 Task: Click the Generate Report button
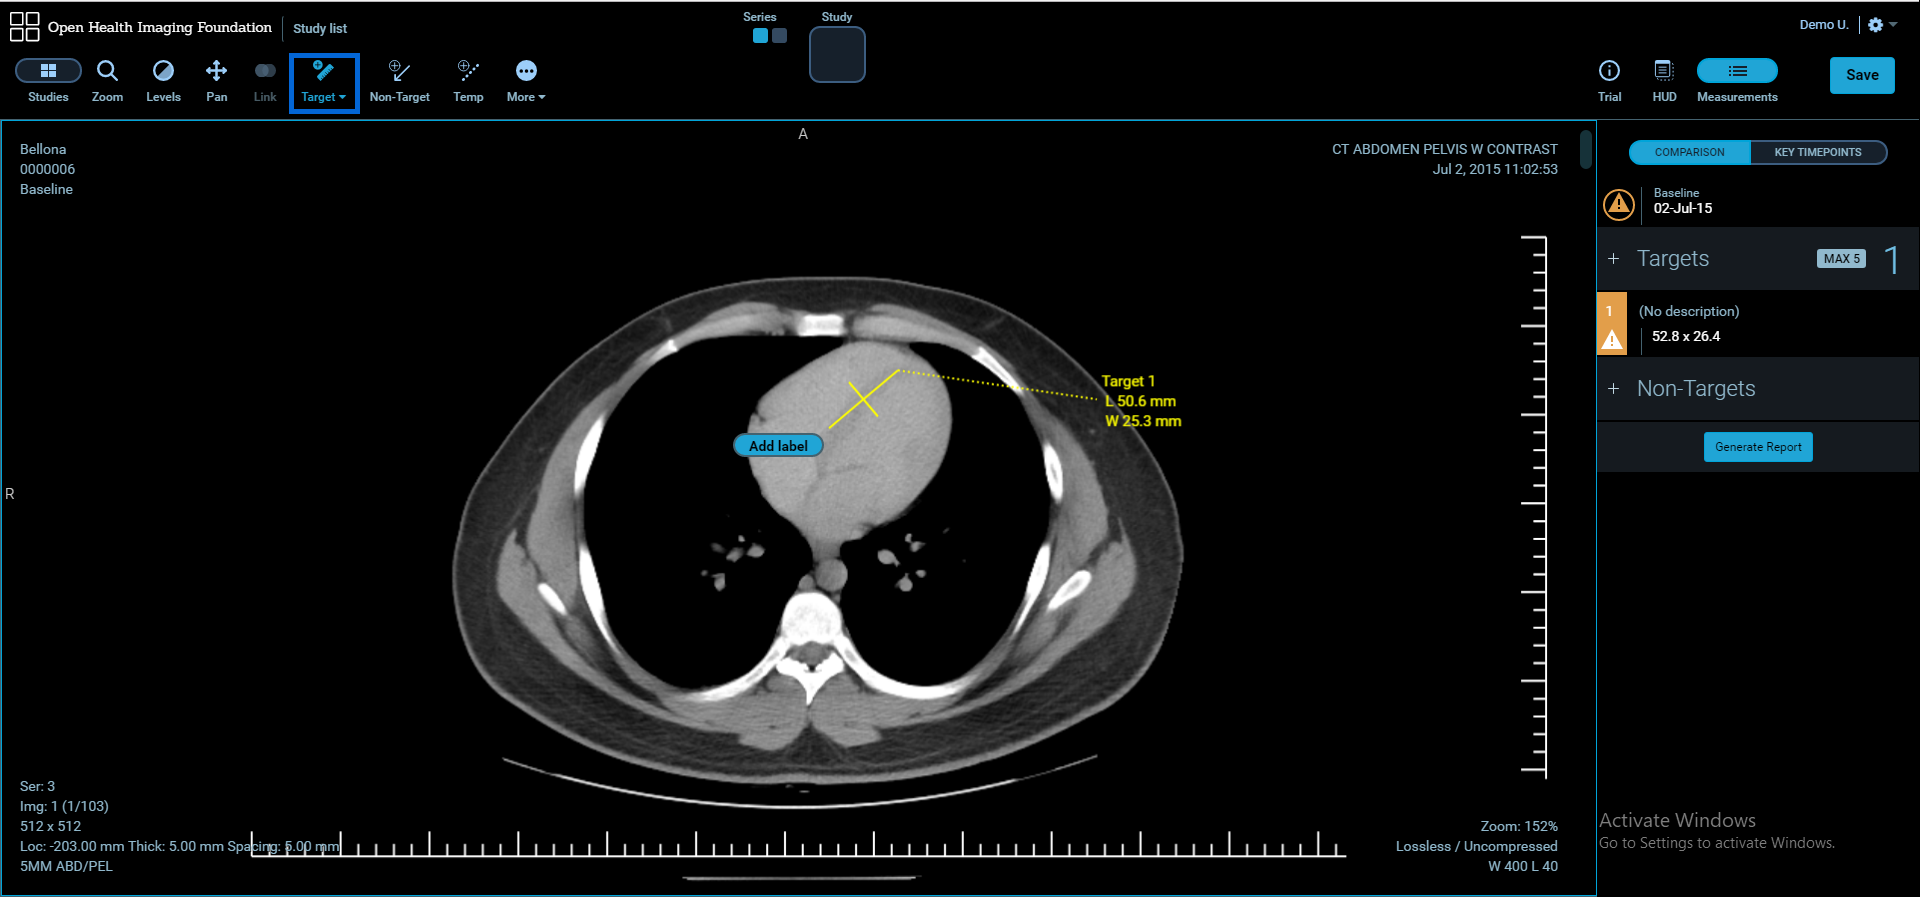click(1757, 447)
